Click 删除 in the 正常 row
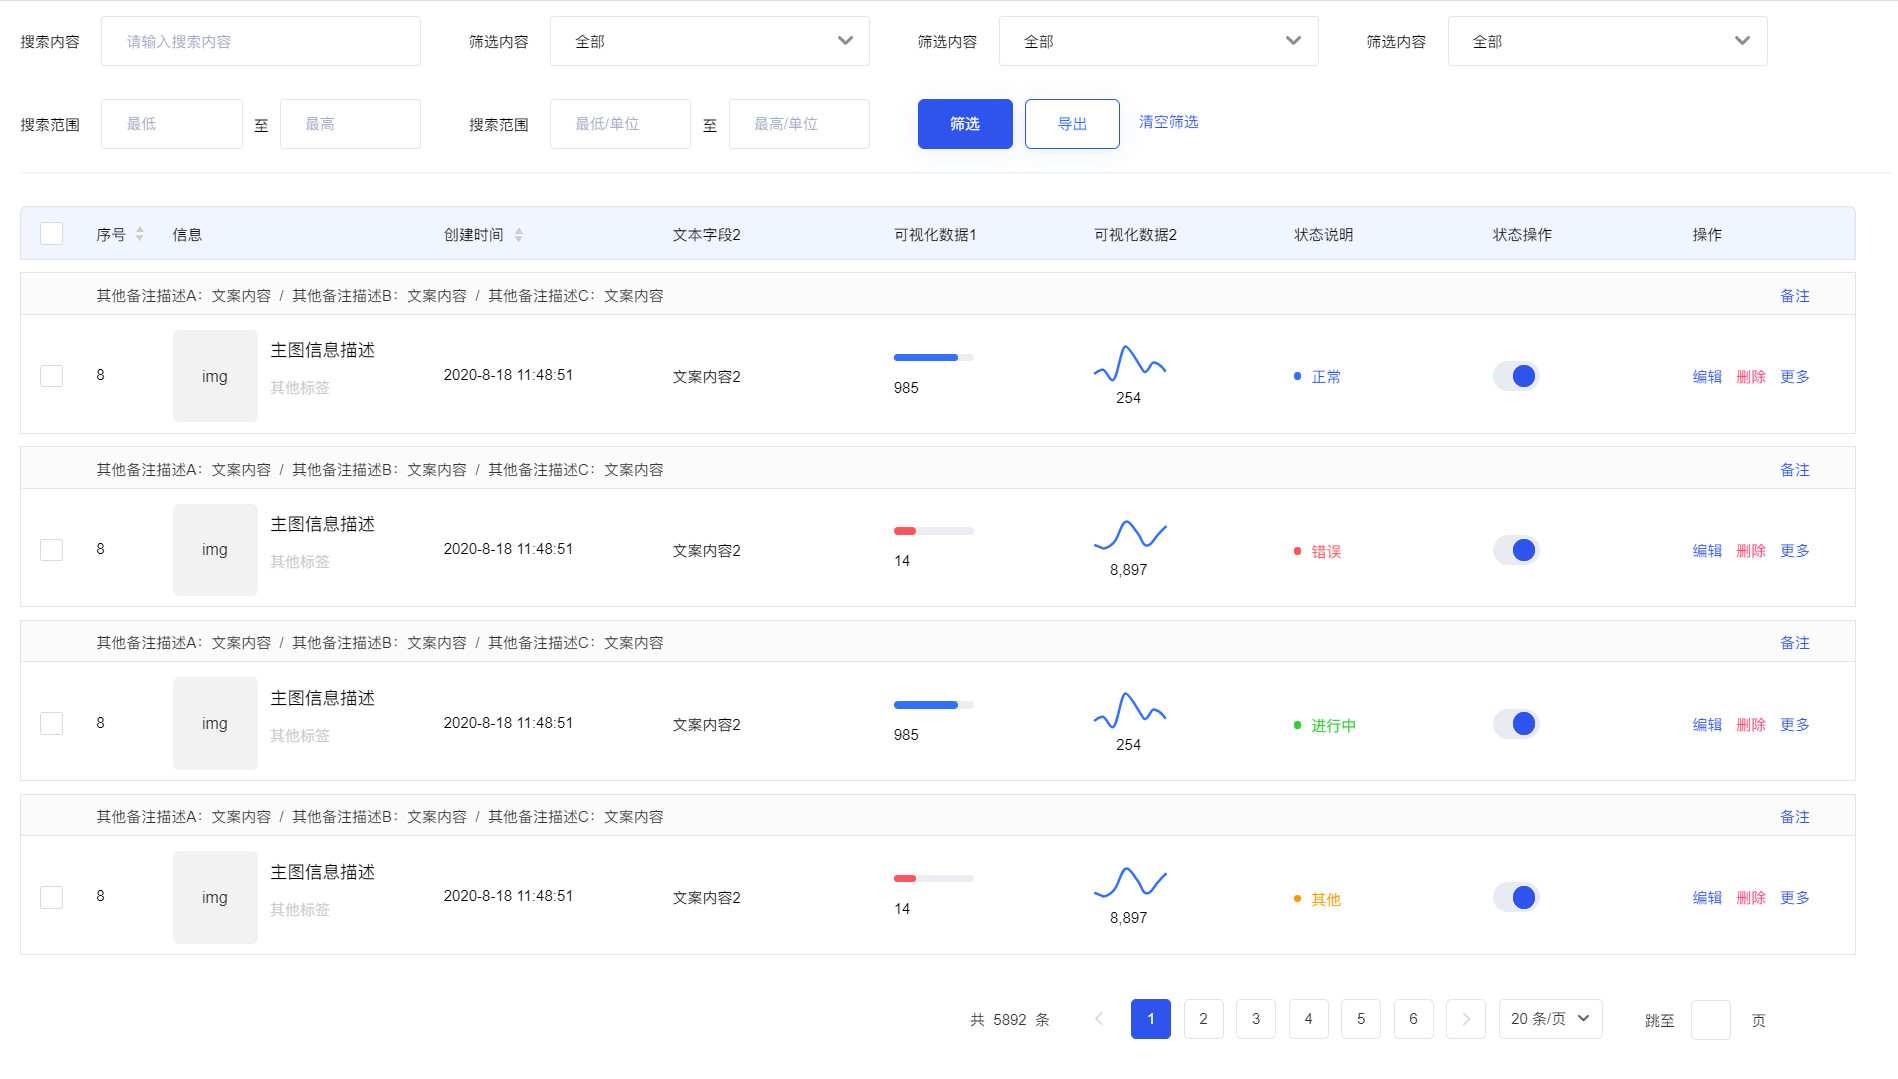This screenshot has width=1898, height=1079. tap(1751, 377)
